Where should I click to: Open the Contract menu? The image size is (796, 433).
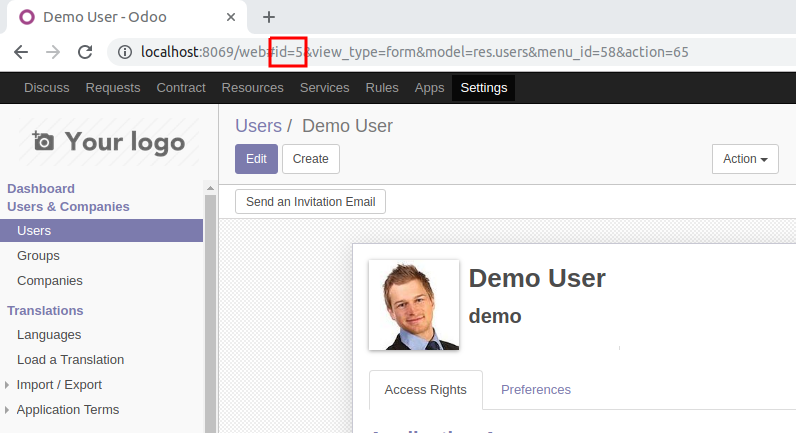coord(181,88)
